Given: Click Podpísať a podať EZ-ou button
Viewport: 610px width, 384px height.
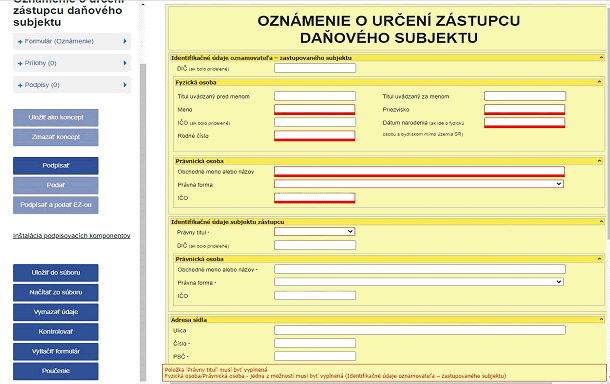Looking at the screenshot, I should click(x=56, y=205).
